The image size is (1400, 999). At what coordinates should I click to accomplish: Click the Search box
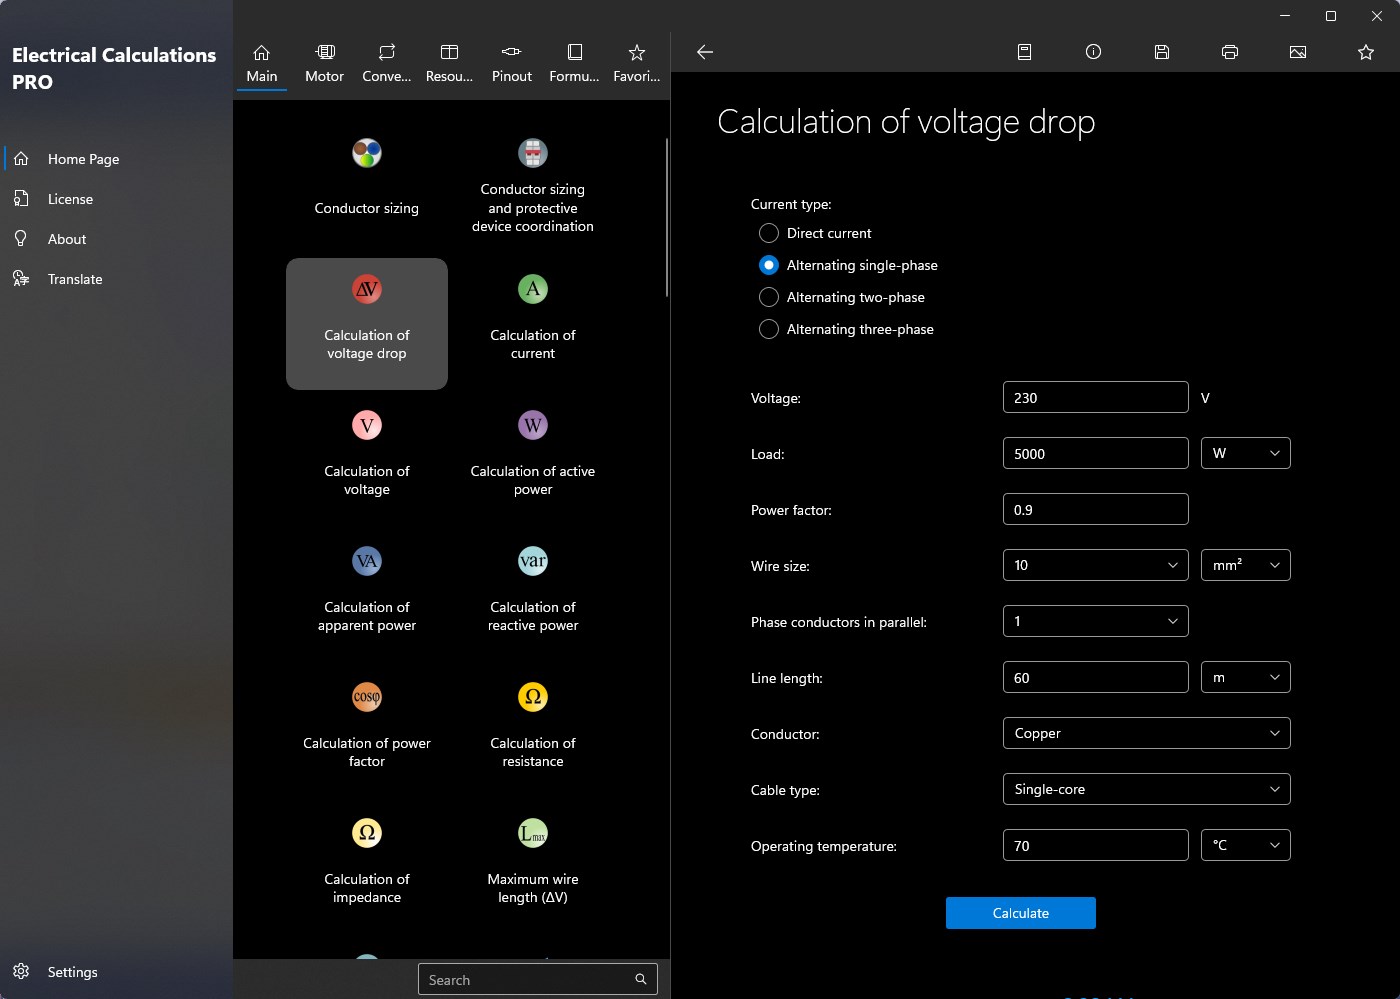tap(538, 980)
